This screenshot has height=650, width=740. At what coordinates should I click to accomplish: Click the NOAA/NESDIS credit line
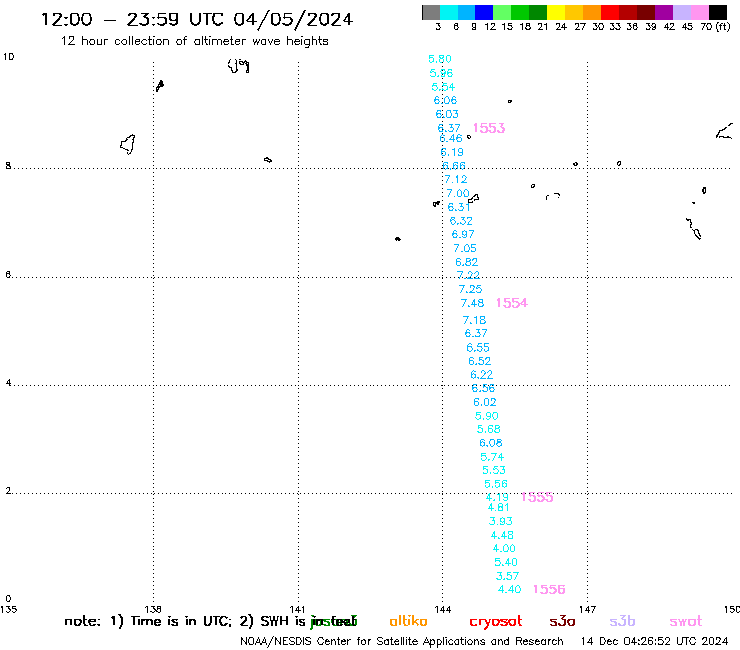coord(402,641)
